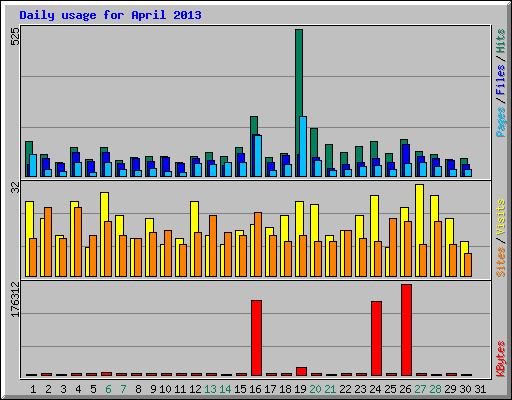Click day label 13 on the x-axis
The height and width of the screenshot is (400, 512).
pos(210,389)
